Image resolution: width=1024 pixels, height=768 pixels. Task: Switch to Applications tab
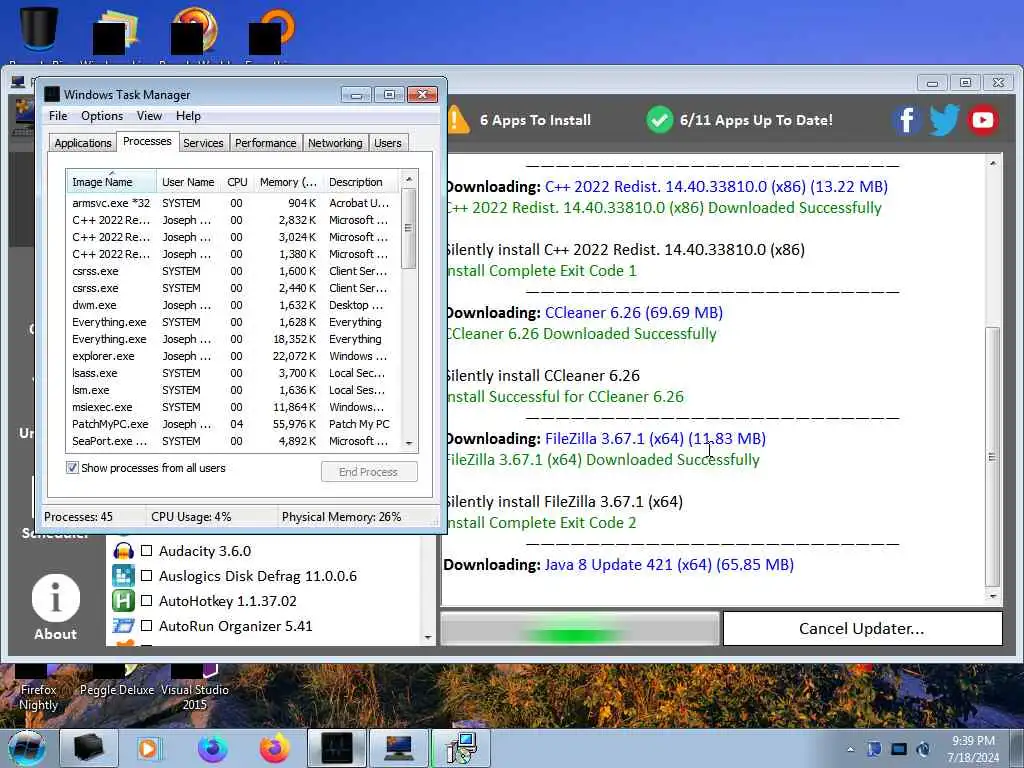coord(82,143)
